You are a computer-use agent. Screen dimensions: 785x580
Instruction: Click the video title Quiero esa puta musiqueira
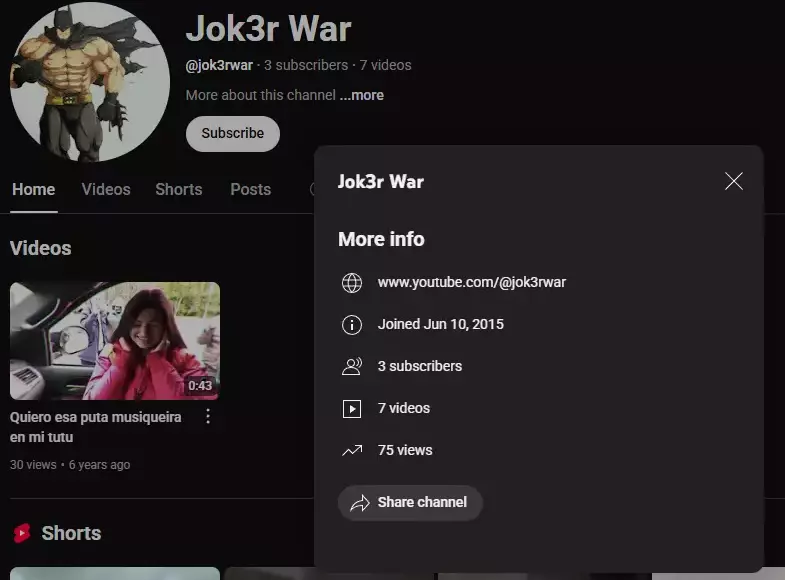tap(96, 427)
